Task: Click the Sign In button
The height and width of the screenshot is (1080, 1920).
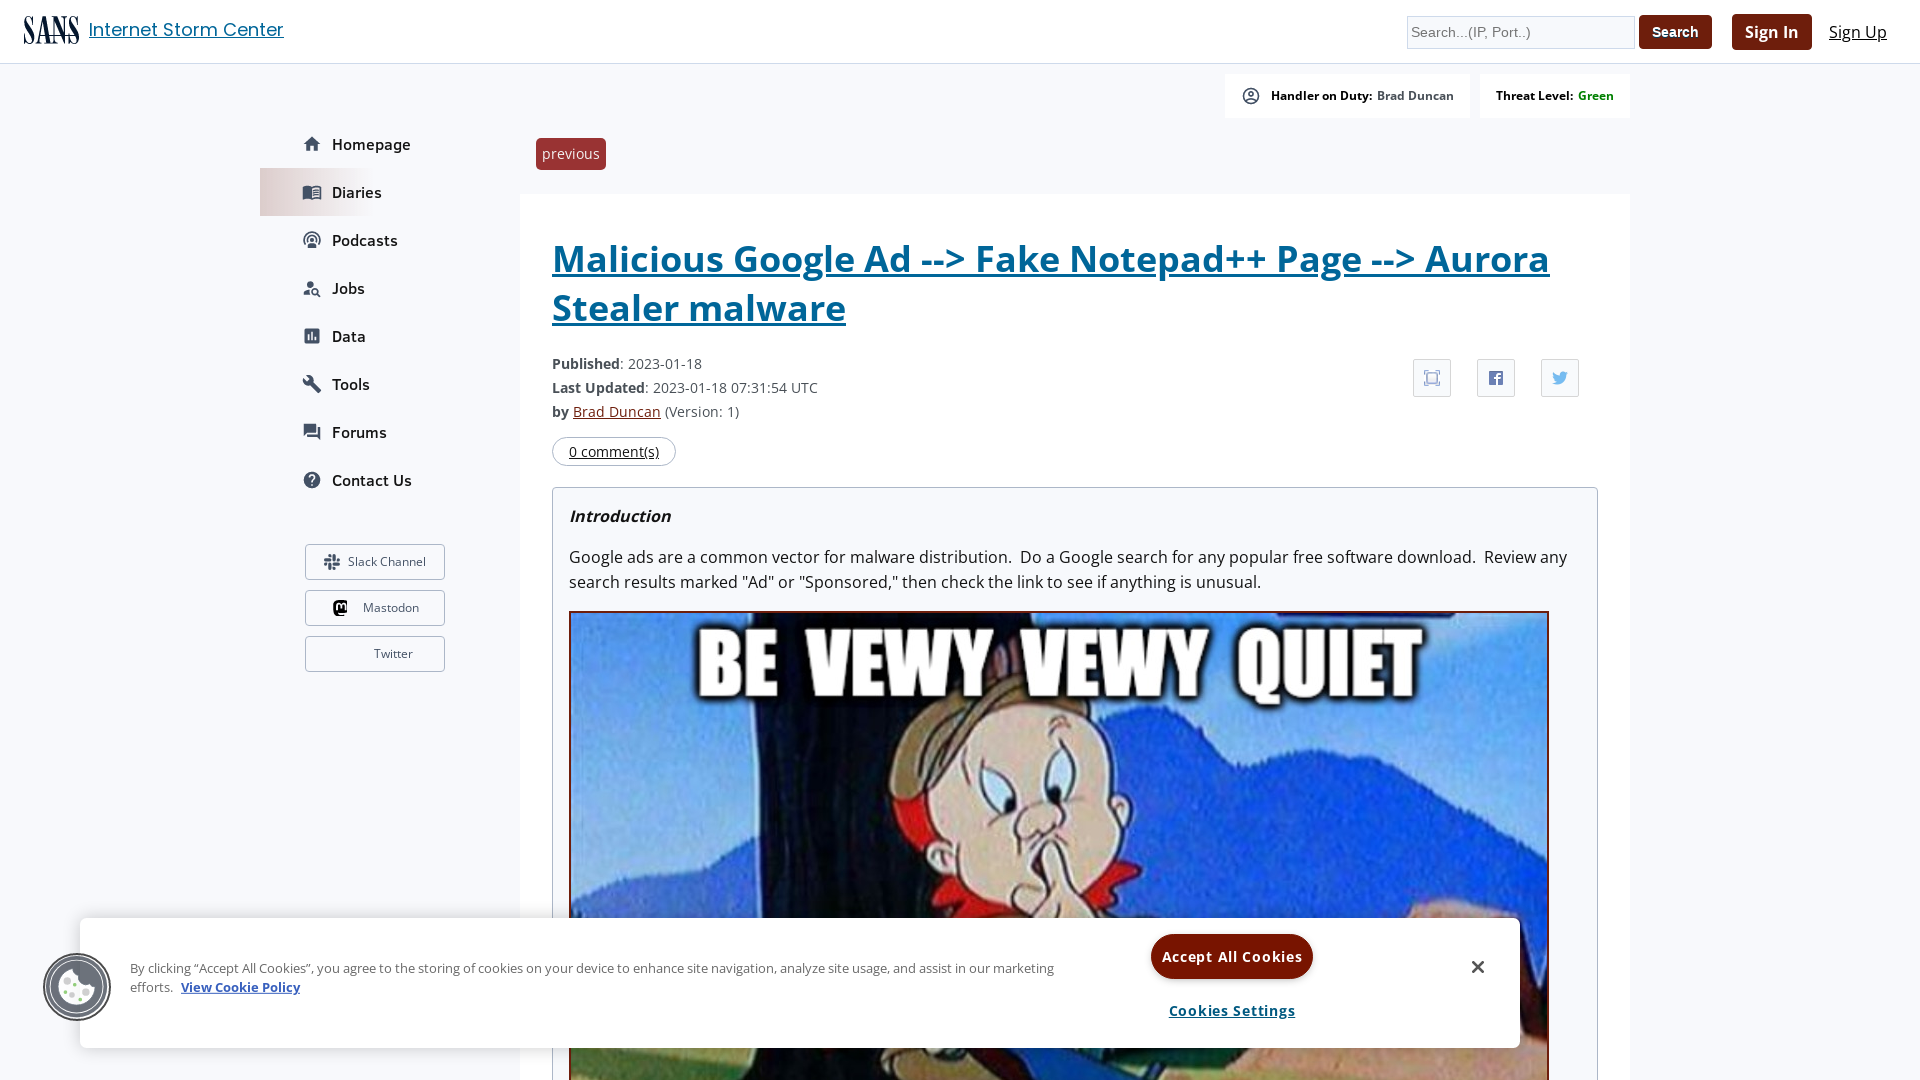Action: click(x=1771, y=32)
